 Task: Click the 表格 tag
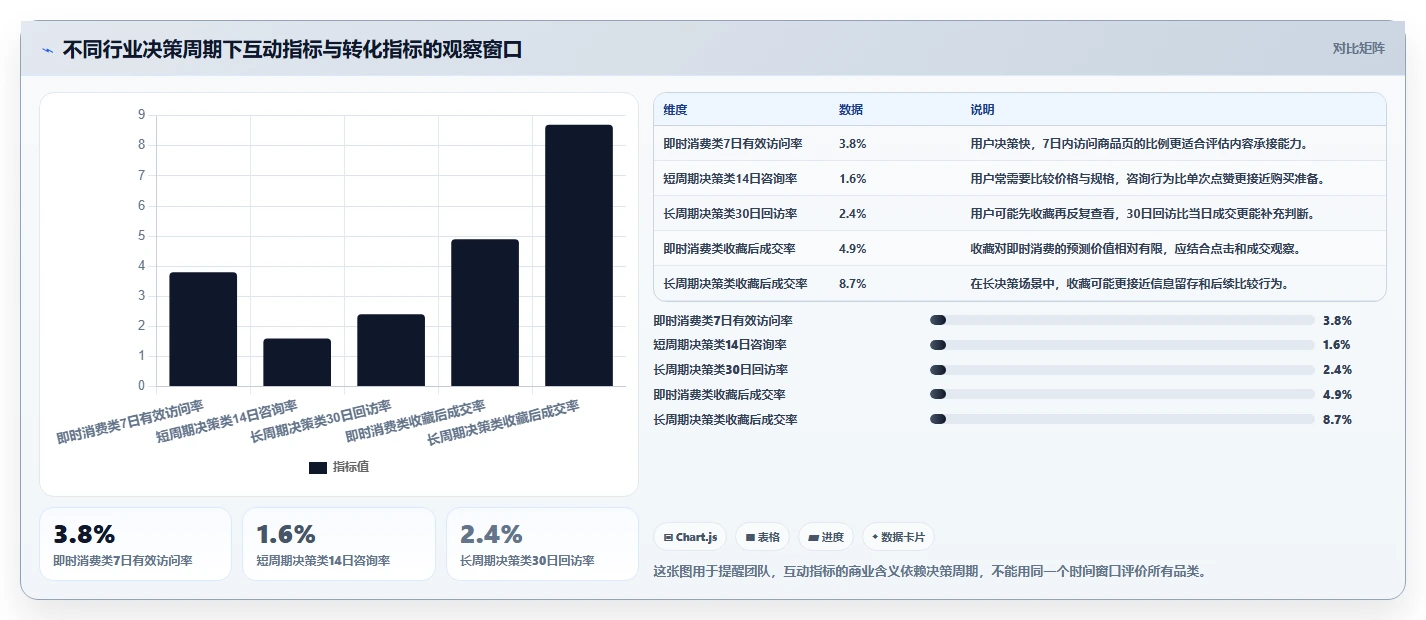coord(762,537)
